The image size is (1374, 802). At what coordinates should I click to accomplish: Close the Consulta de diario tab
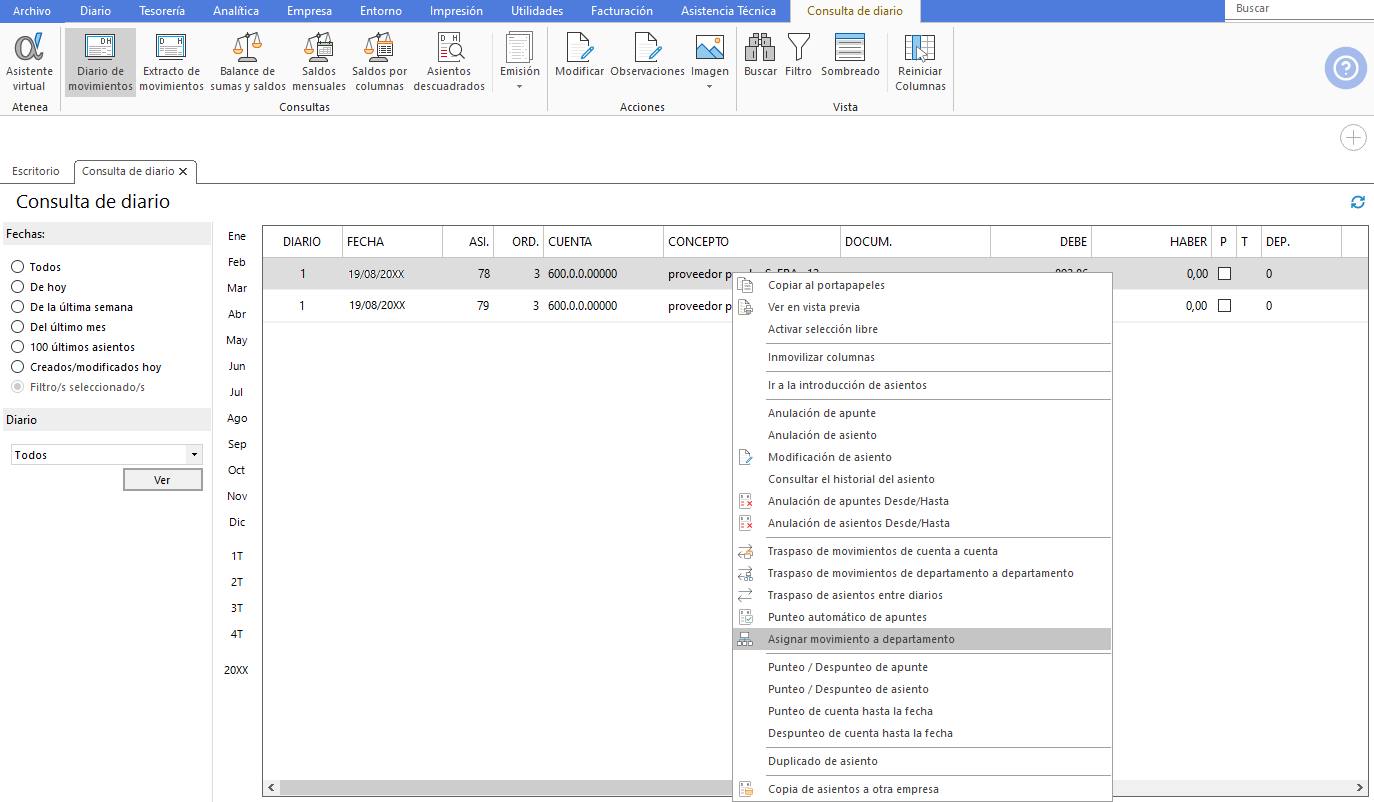click(183, 172)
